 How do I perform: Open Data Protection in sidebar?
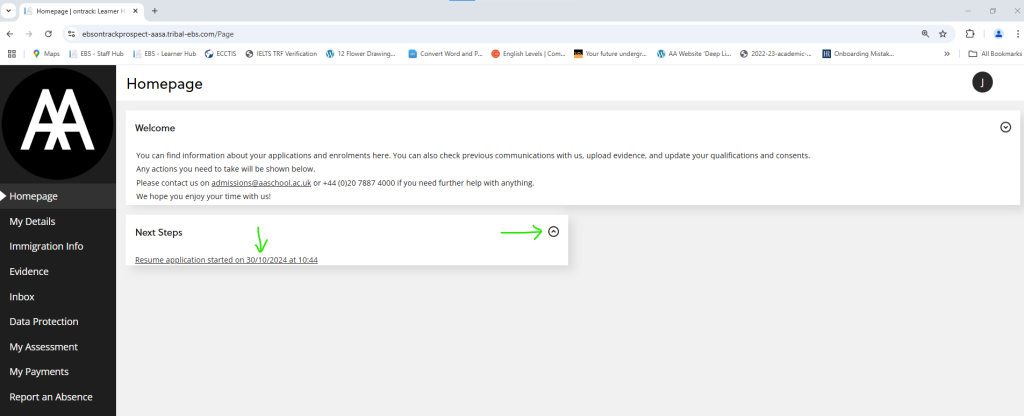44,321
